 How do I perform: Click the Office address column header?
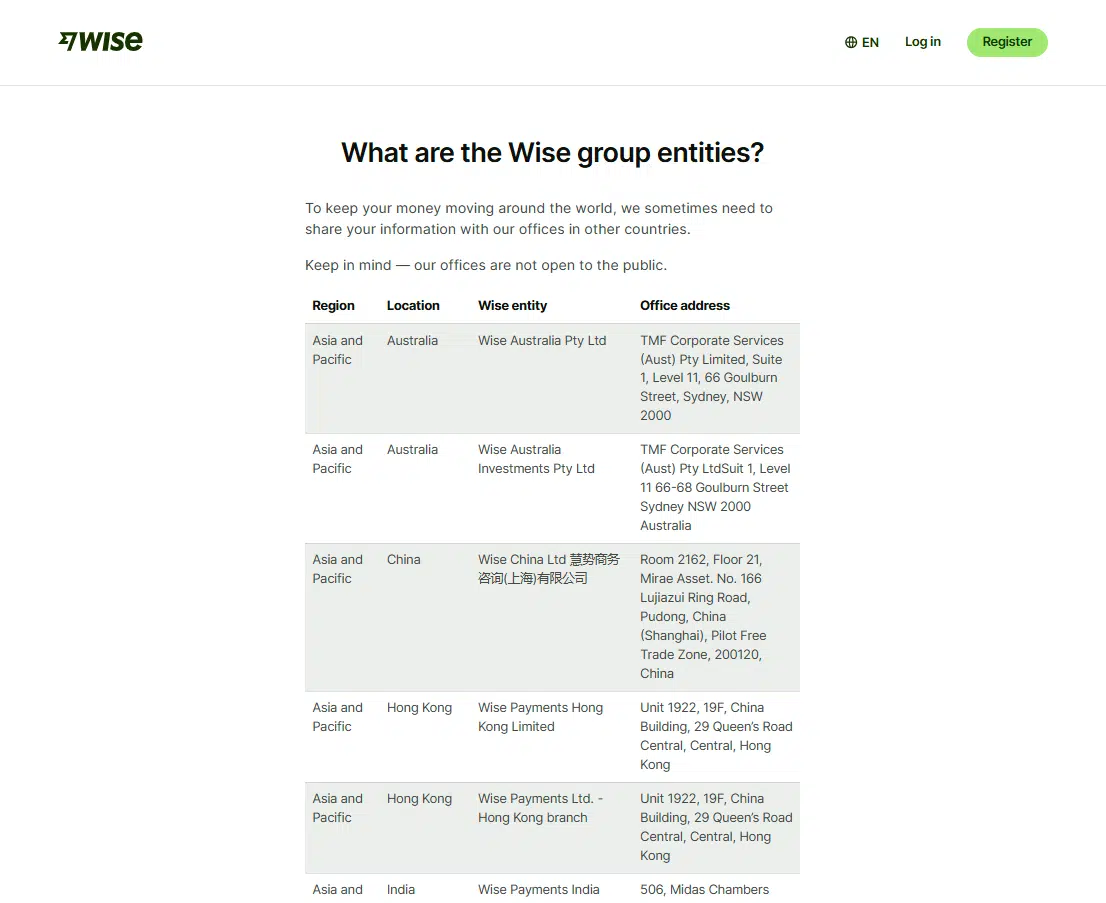point(685,306)
